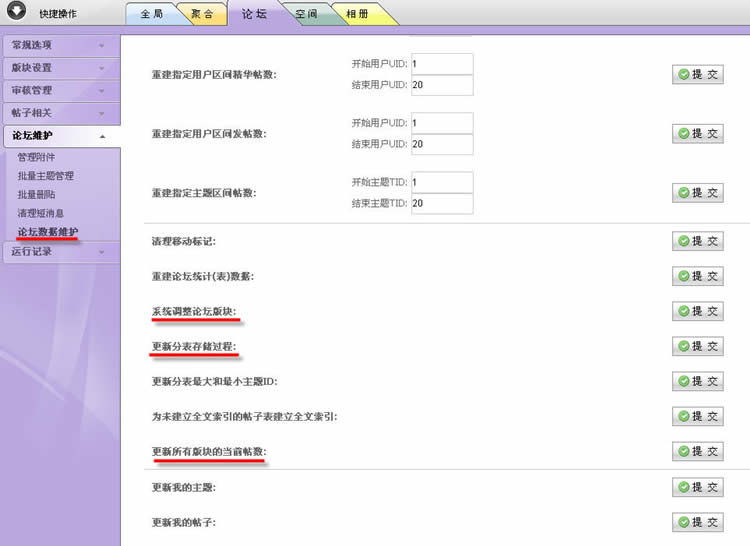750x546 pixels.
Task: Expand the 版块设置 sidebar section
Action: tap(58, 68)
